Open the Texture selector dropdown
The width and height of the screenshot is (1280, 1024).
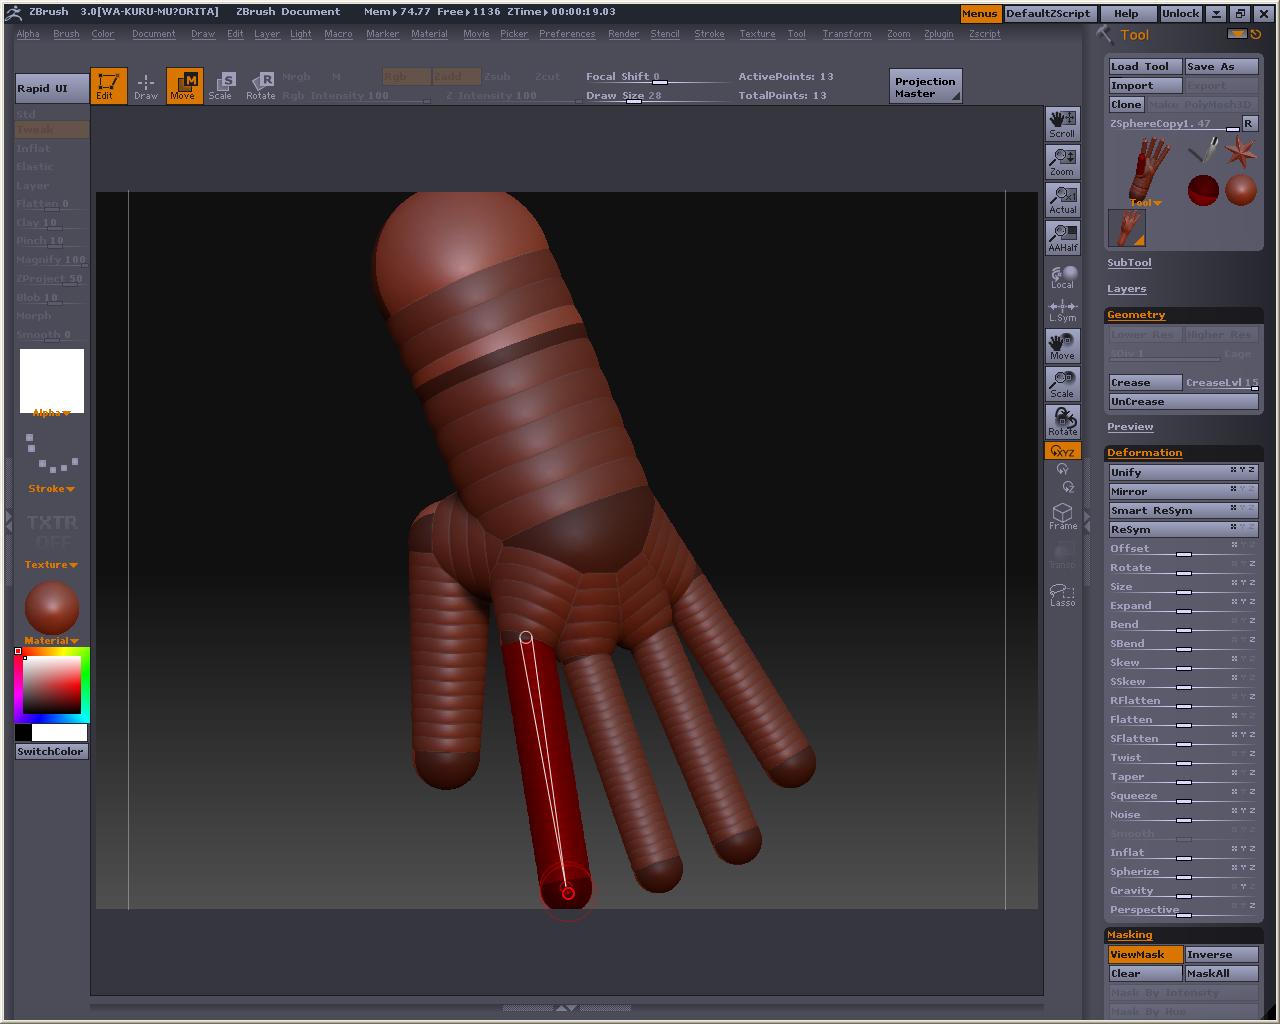[52, 565]
